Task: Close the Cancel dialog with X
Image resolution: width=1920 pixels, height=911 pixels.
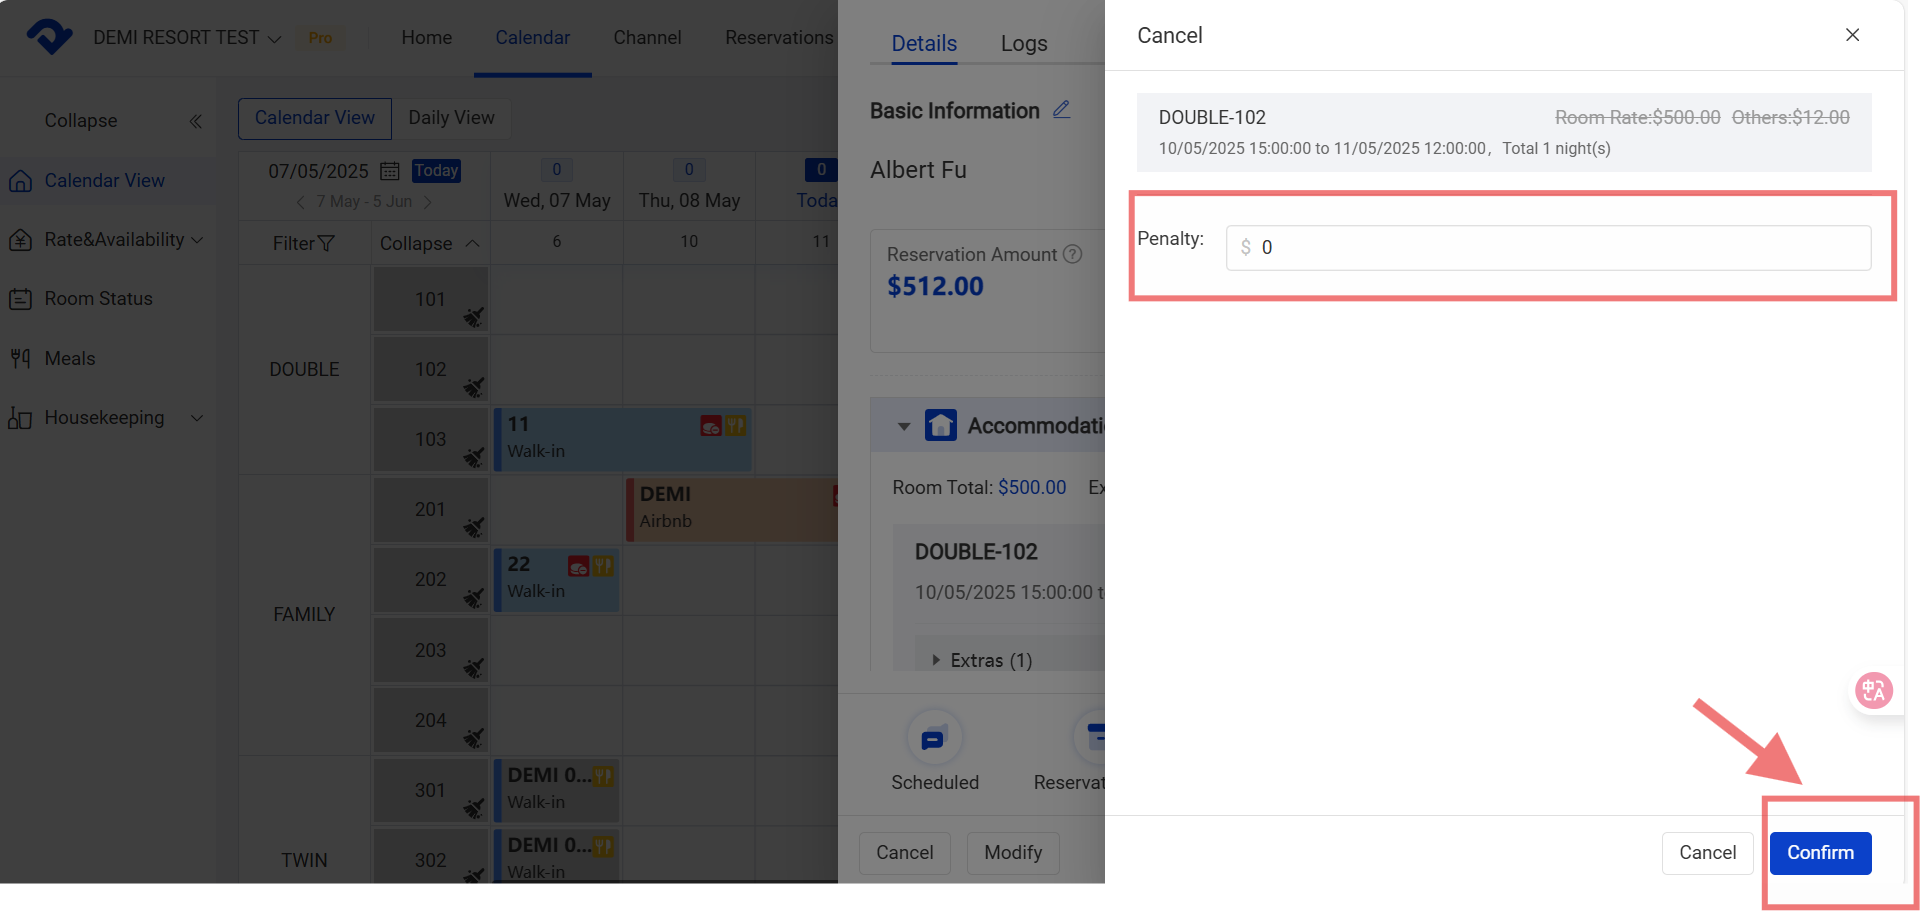Action: (1852, 35)
